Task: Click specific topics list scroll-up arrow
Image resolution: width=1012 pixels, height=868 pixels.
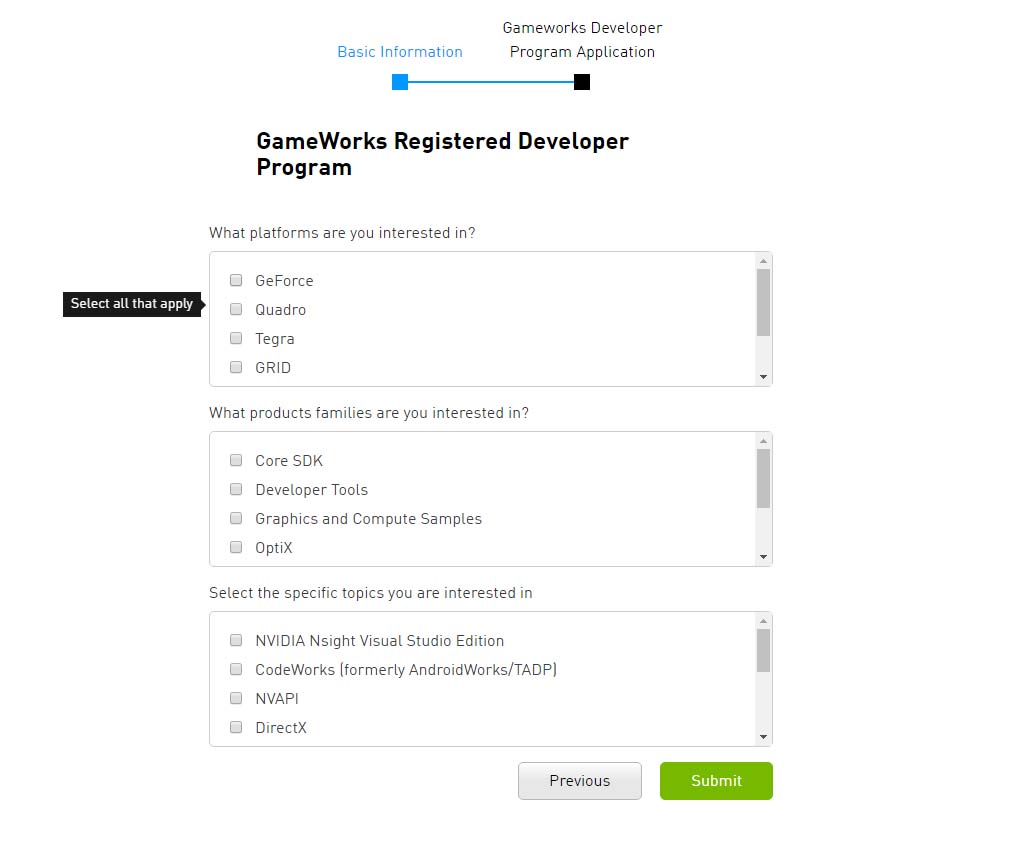Action: point(764,621)
